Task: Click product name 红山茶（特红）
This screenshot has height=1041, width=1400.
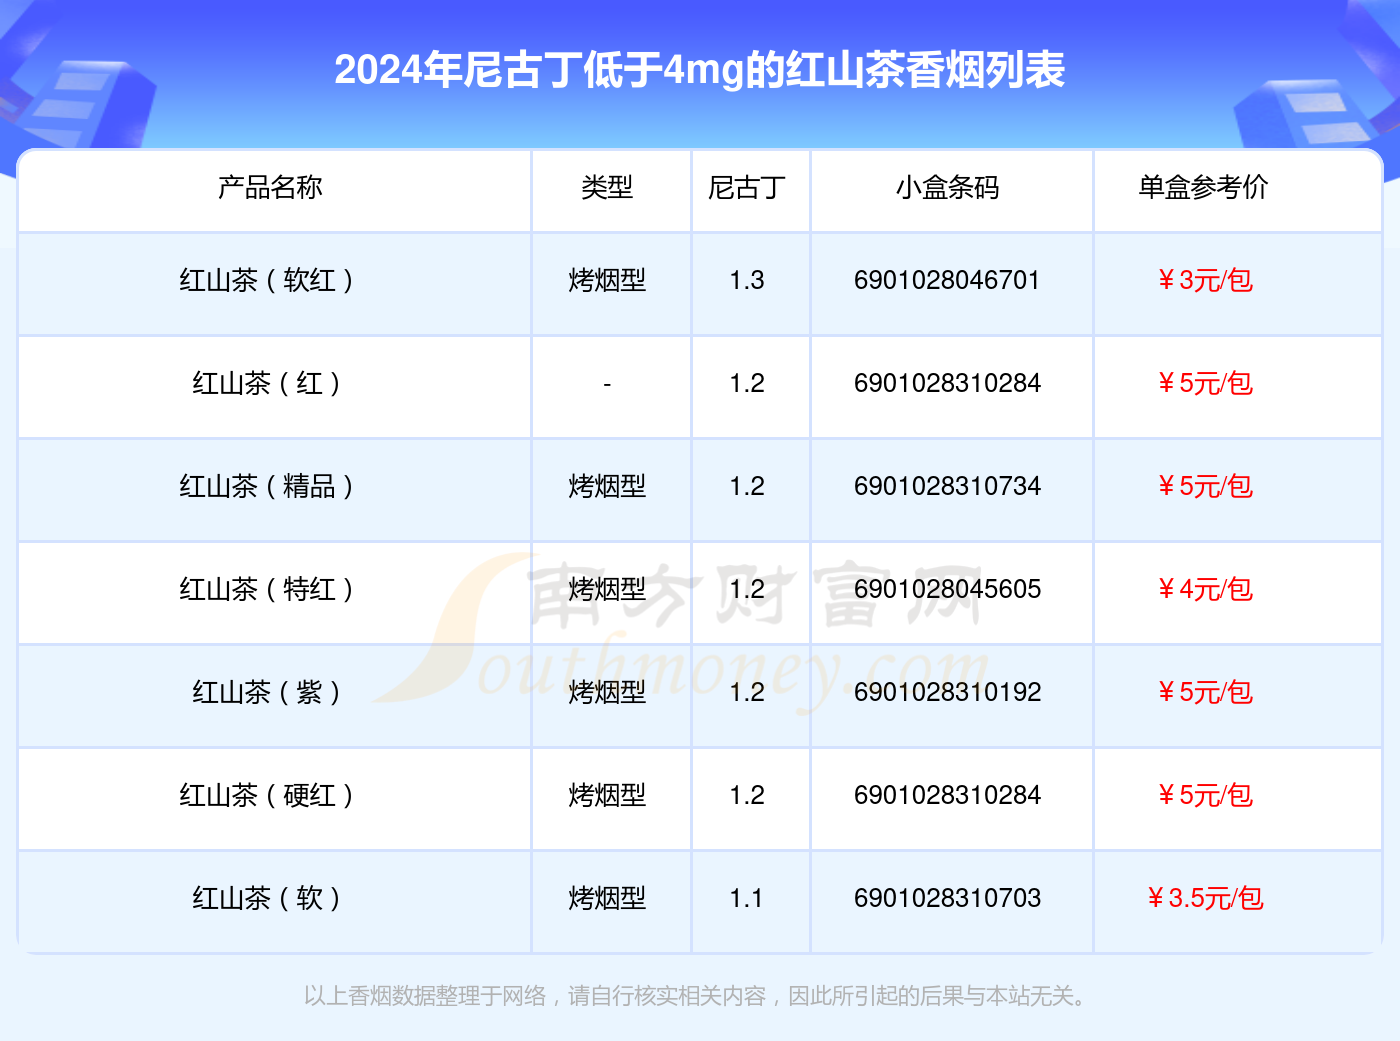Action: [266, 589]
